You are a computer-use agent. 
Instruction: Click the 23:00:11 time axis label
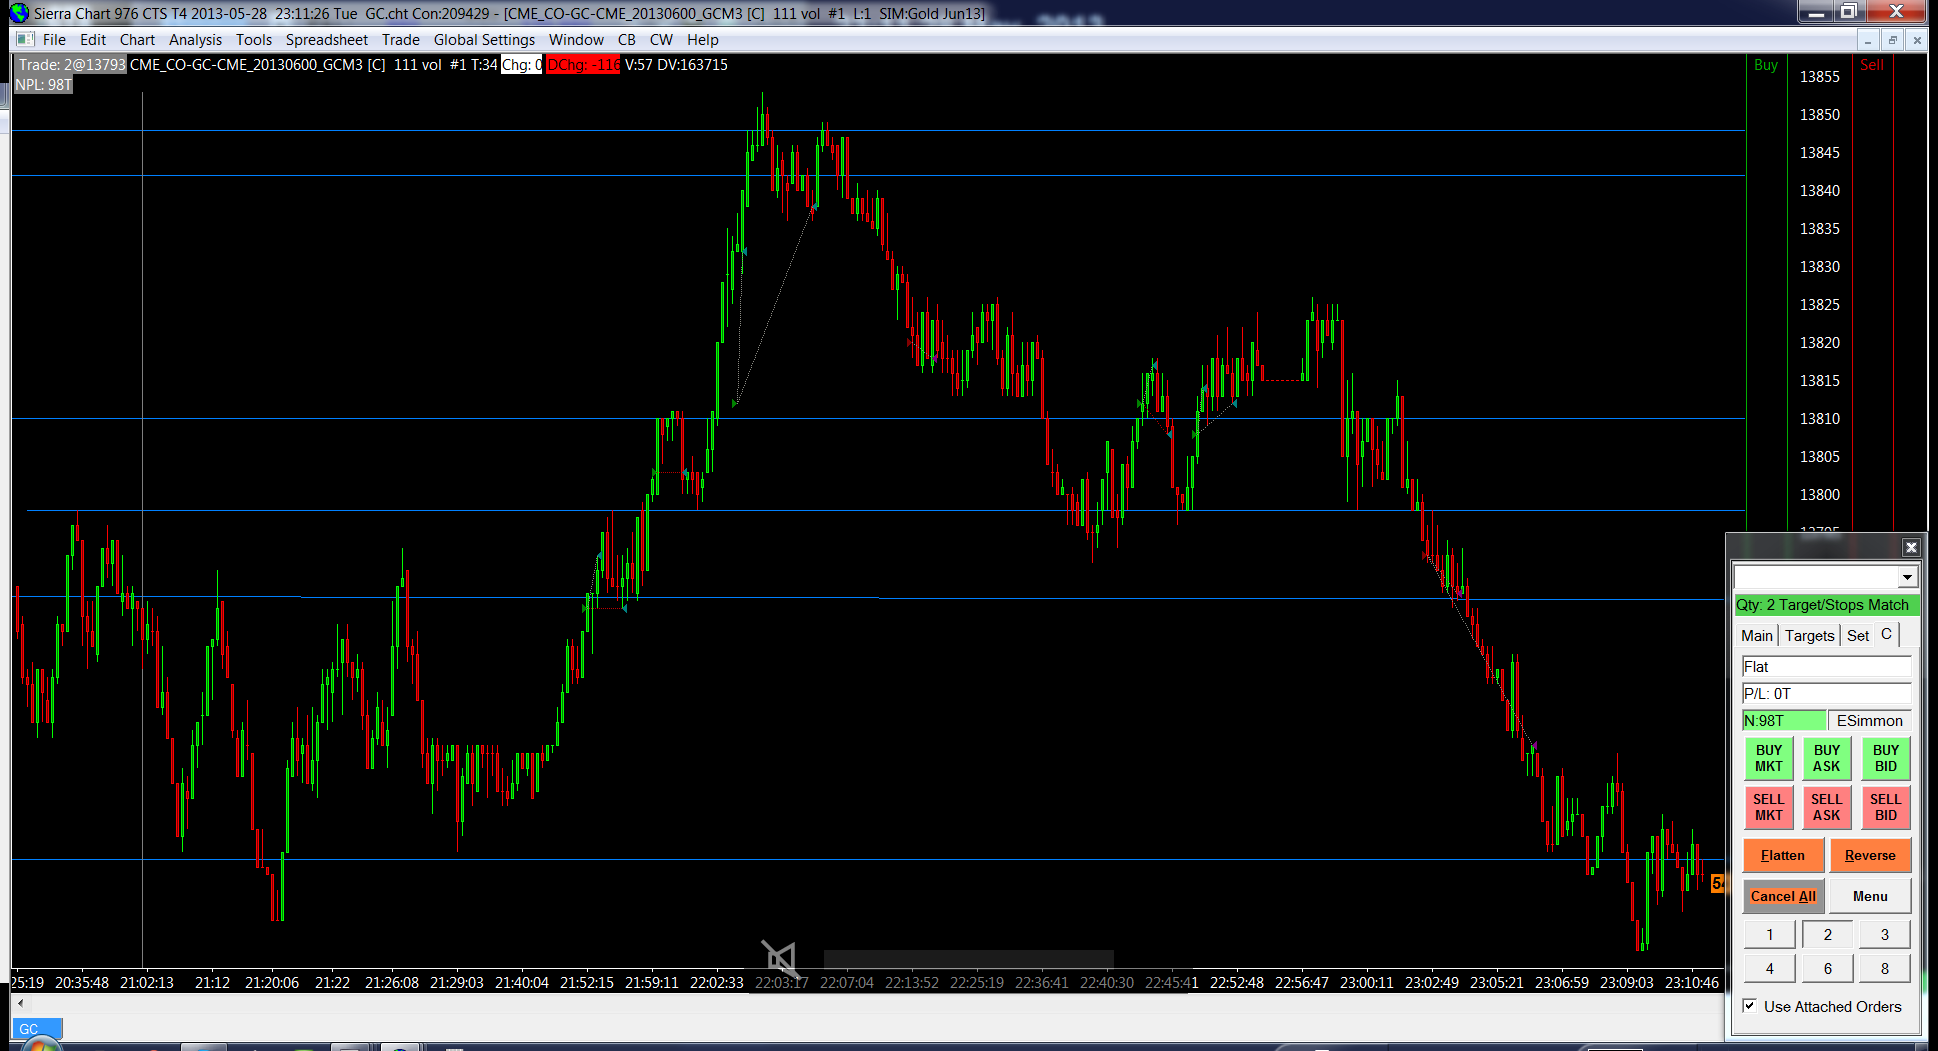click(x=1366, y=983)
